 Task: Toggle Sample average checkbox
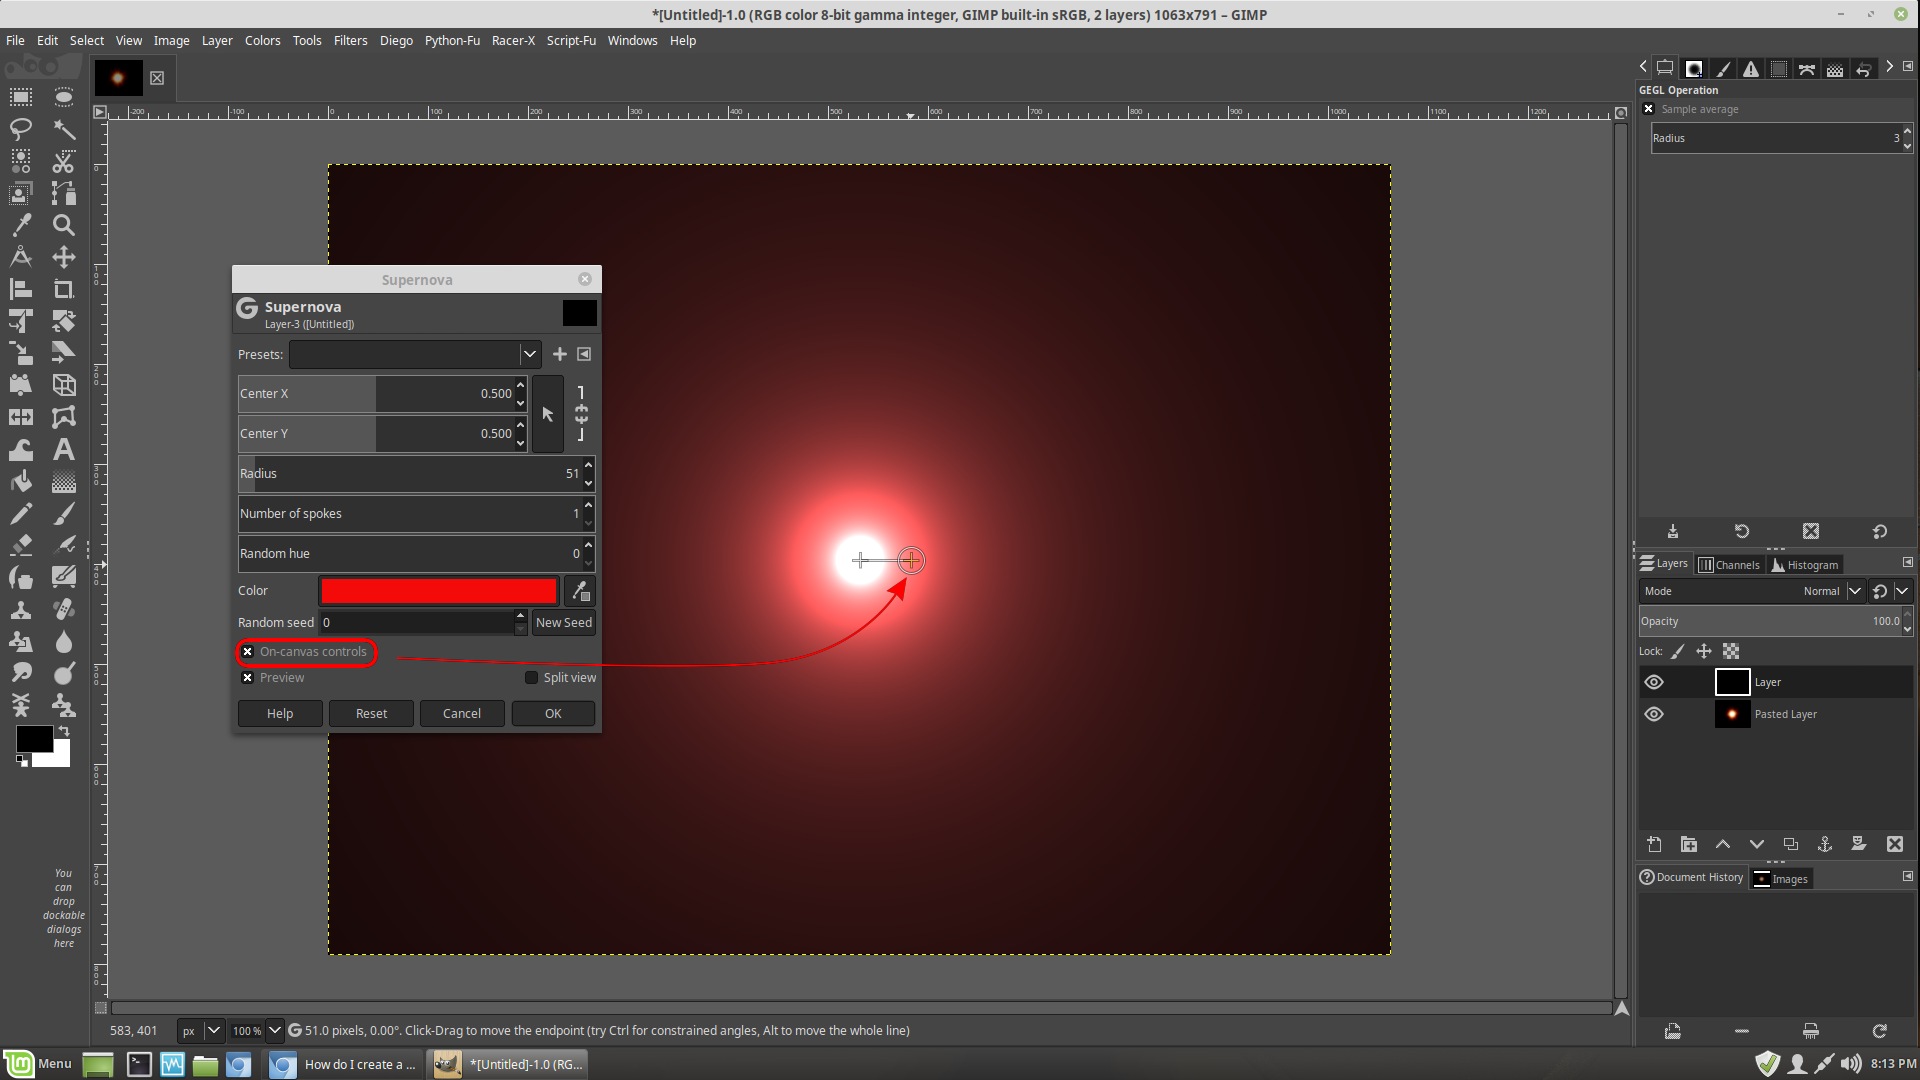[x=1649, y=109]
